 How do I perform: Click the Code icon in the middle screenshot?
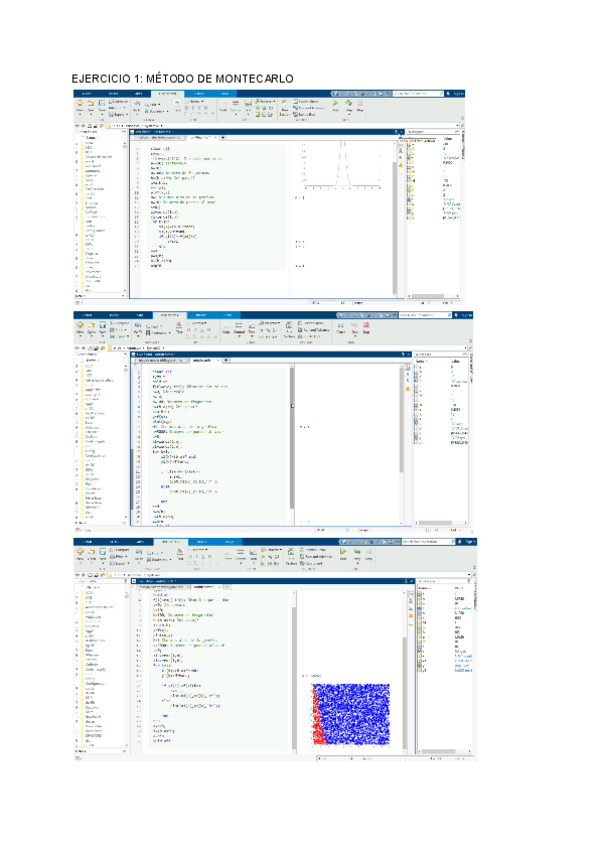(226, 326)
